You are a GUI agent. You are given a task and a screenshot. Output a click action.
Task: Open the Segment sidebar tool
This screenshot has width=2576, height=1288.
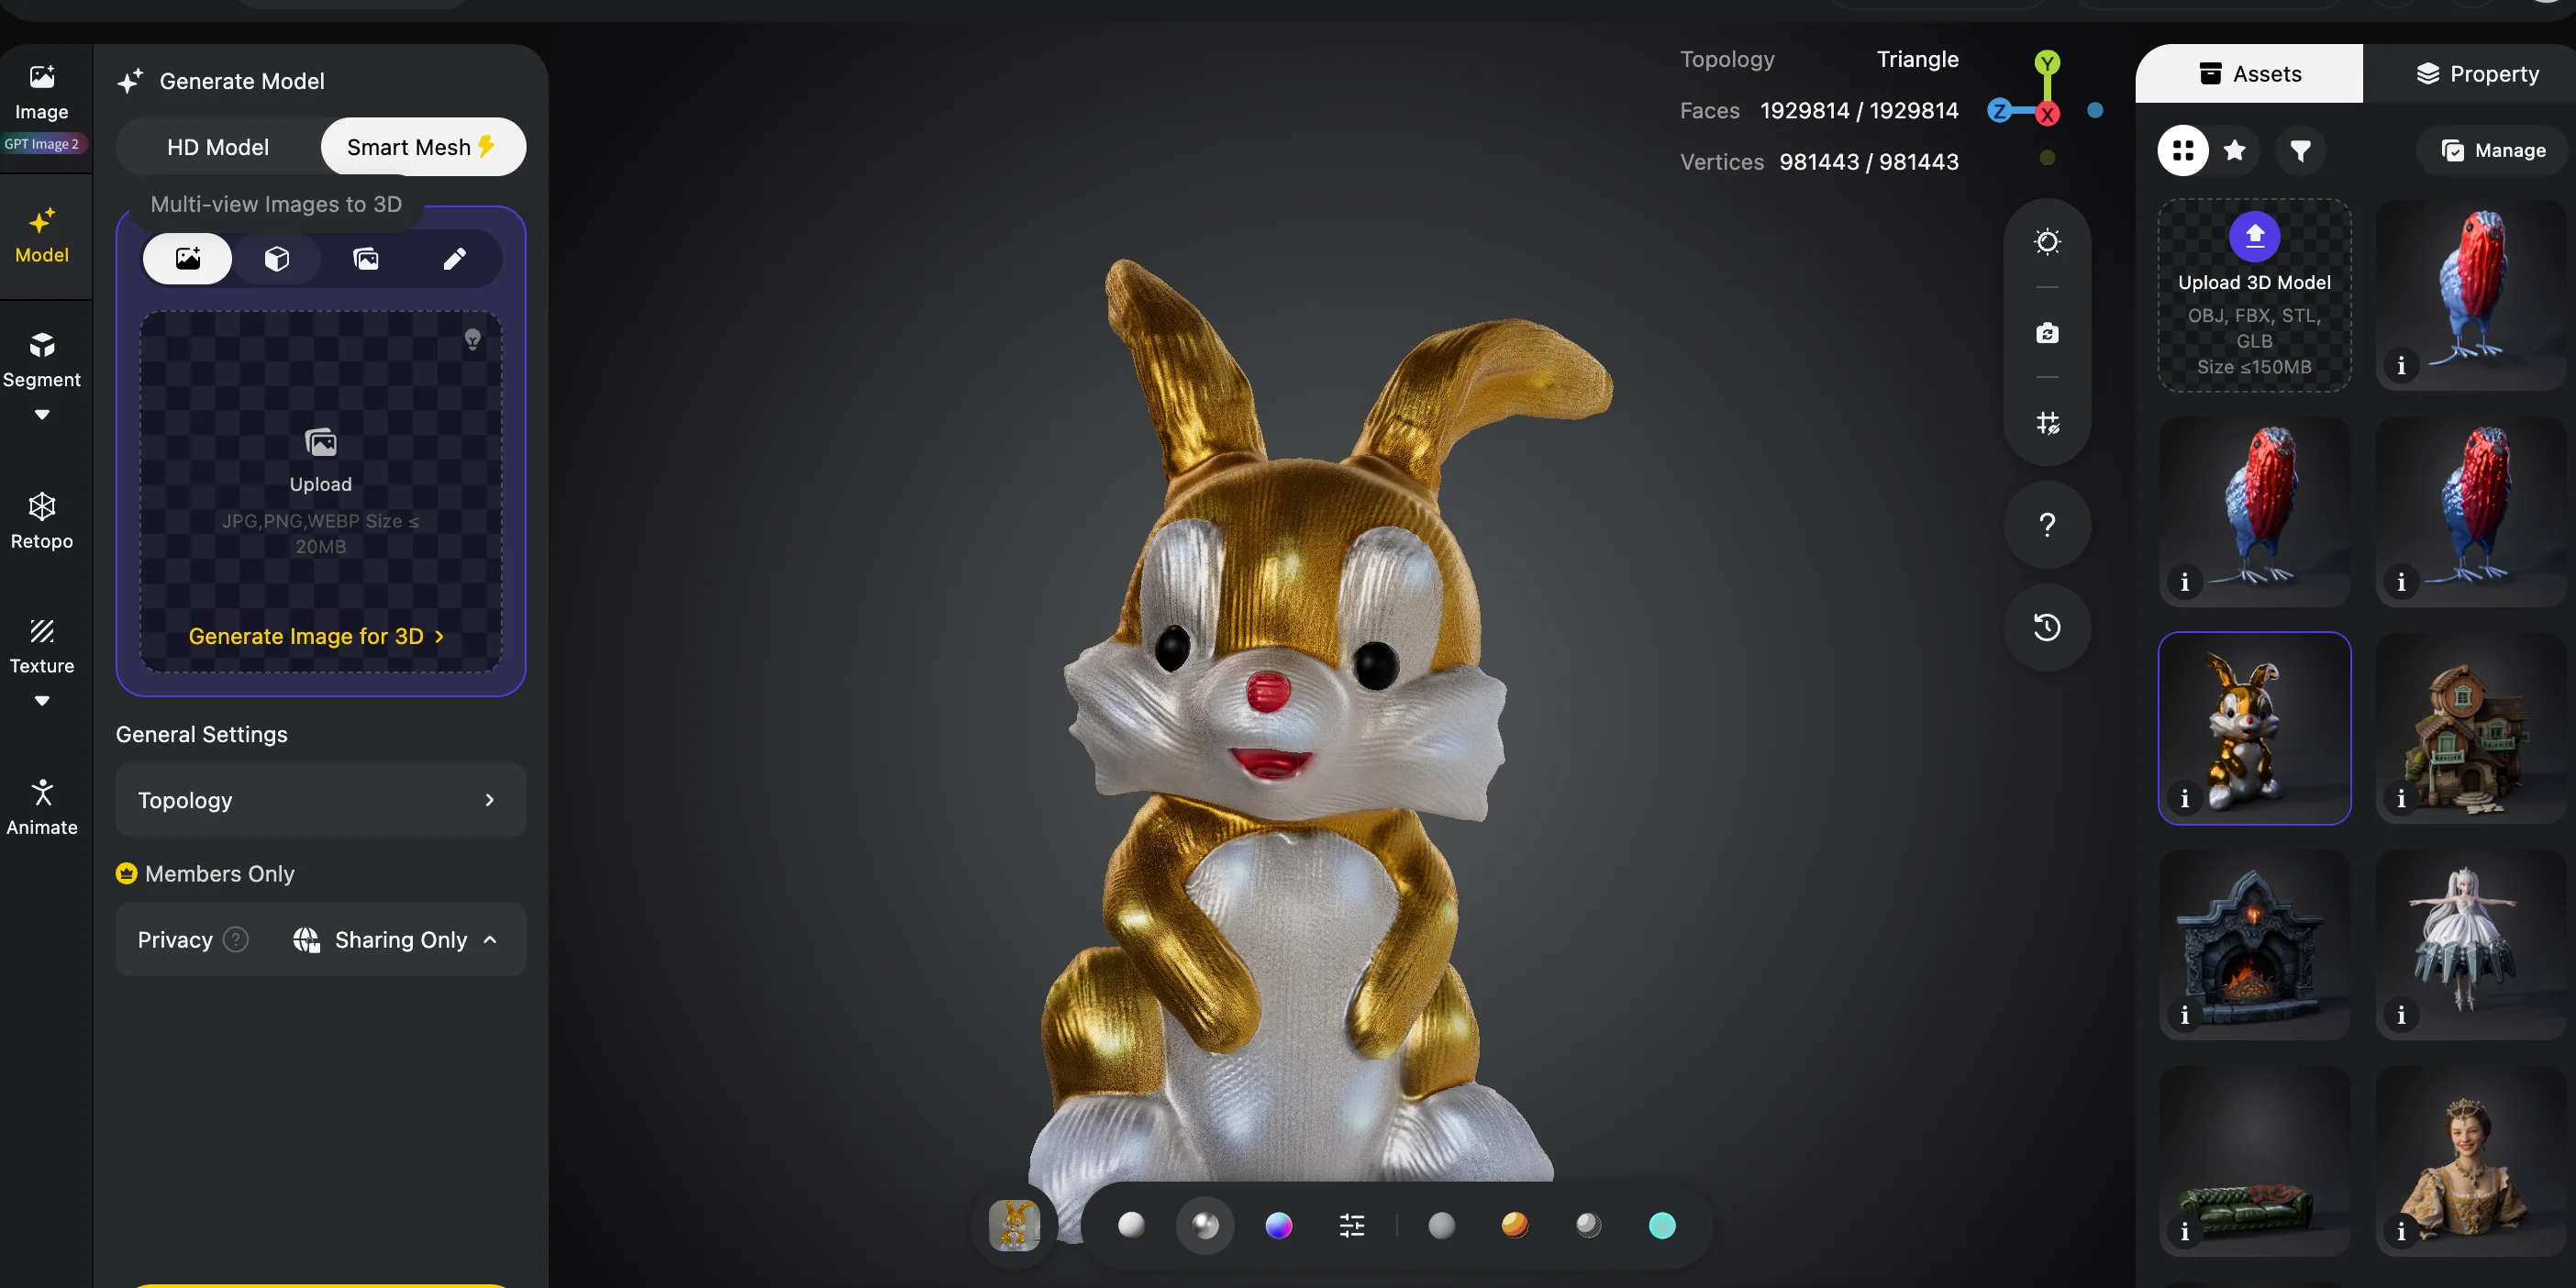click(41, 361)
